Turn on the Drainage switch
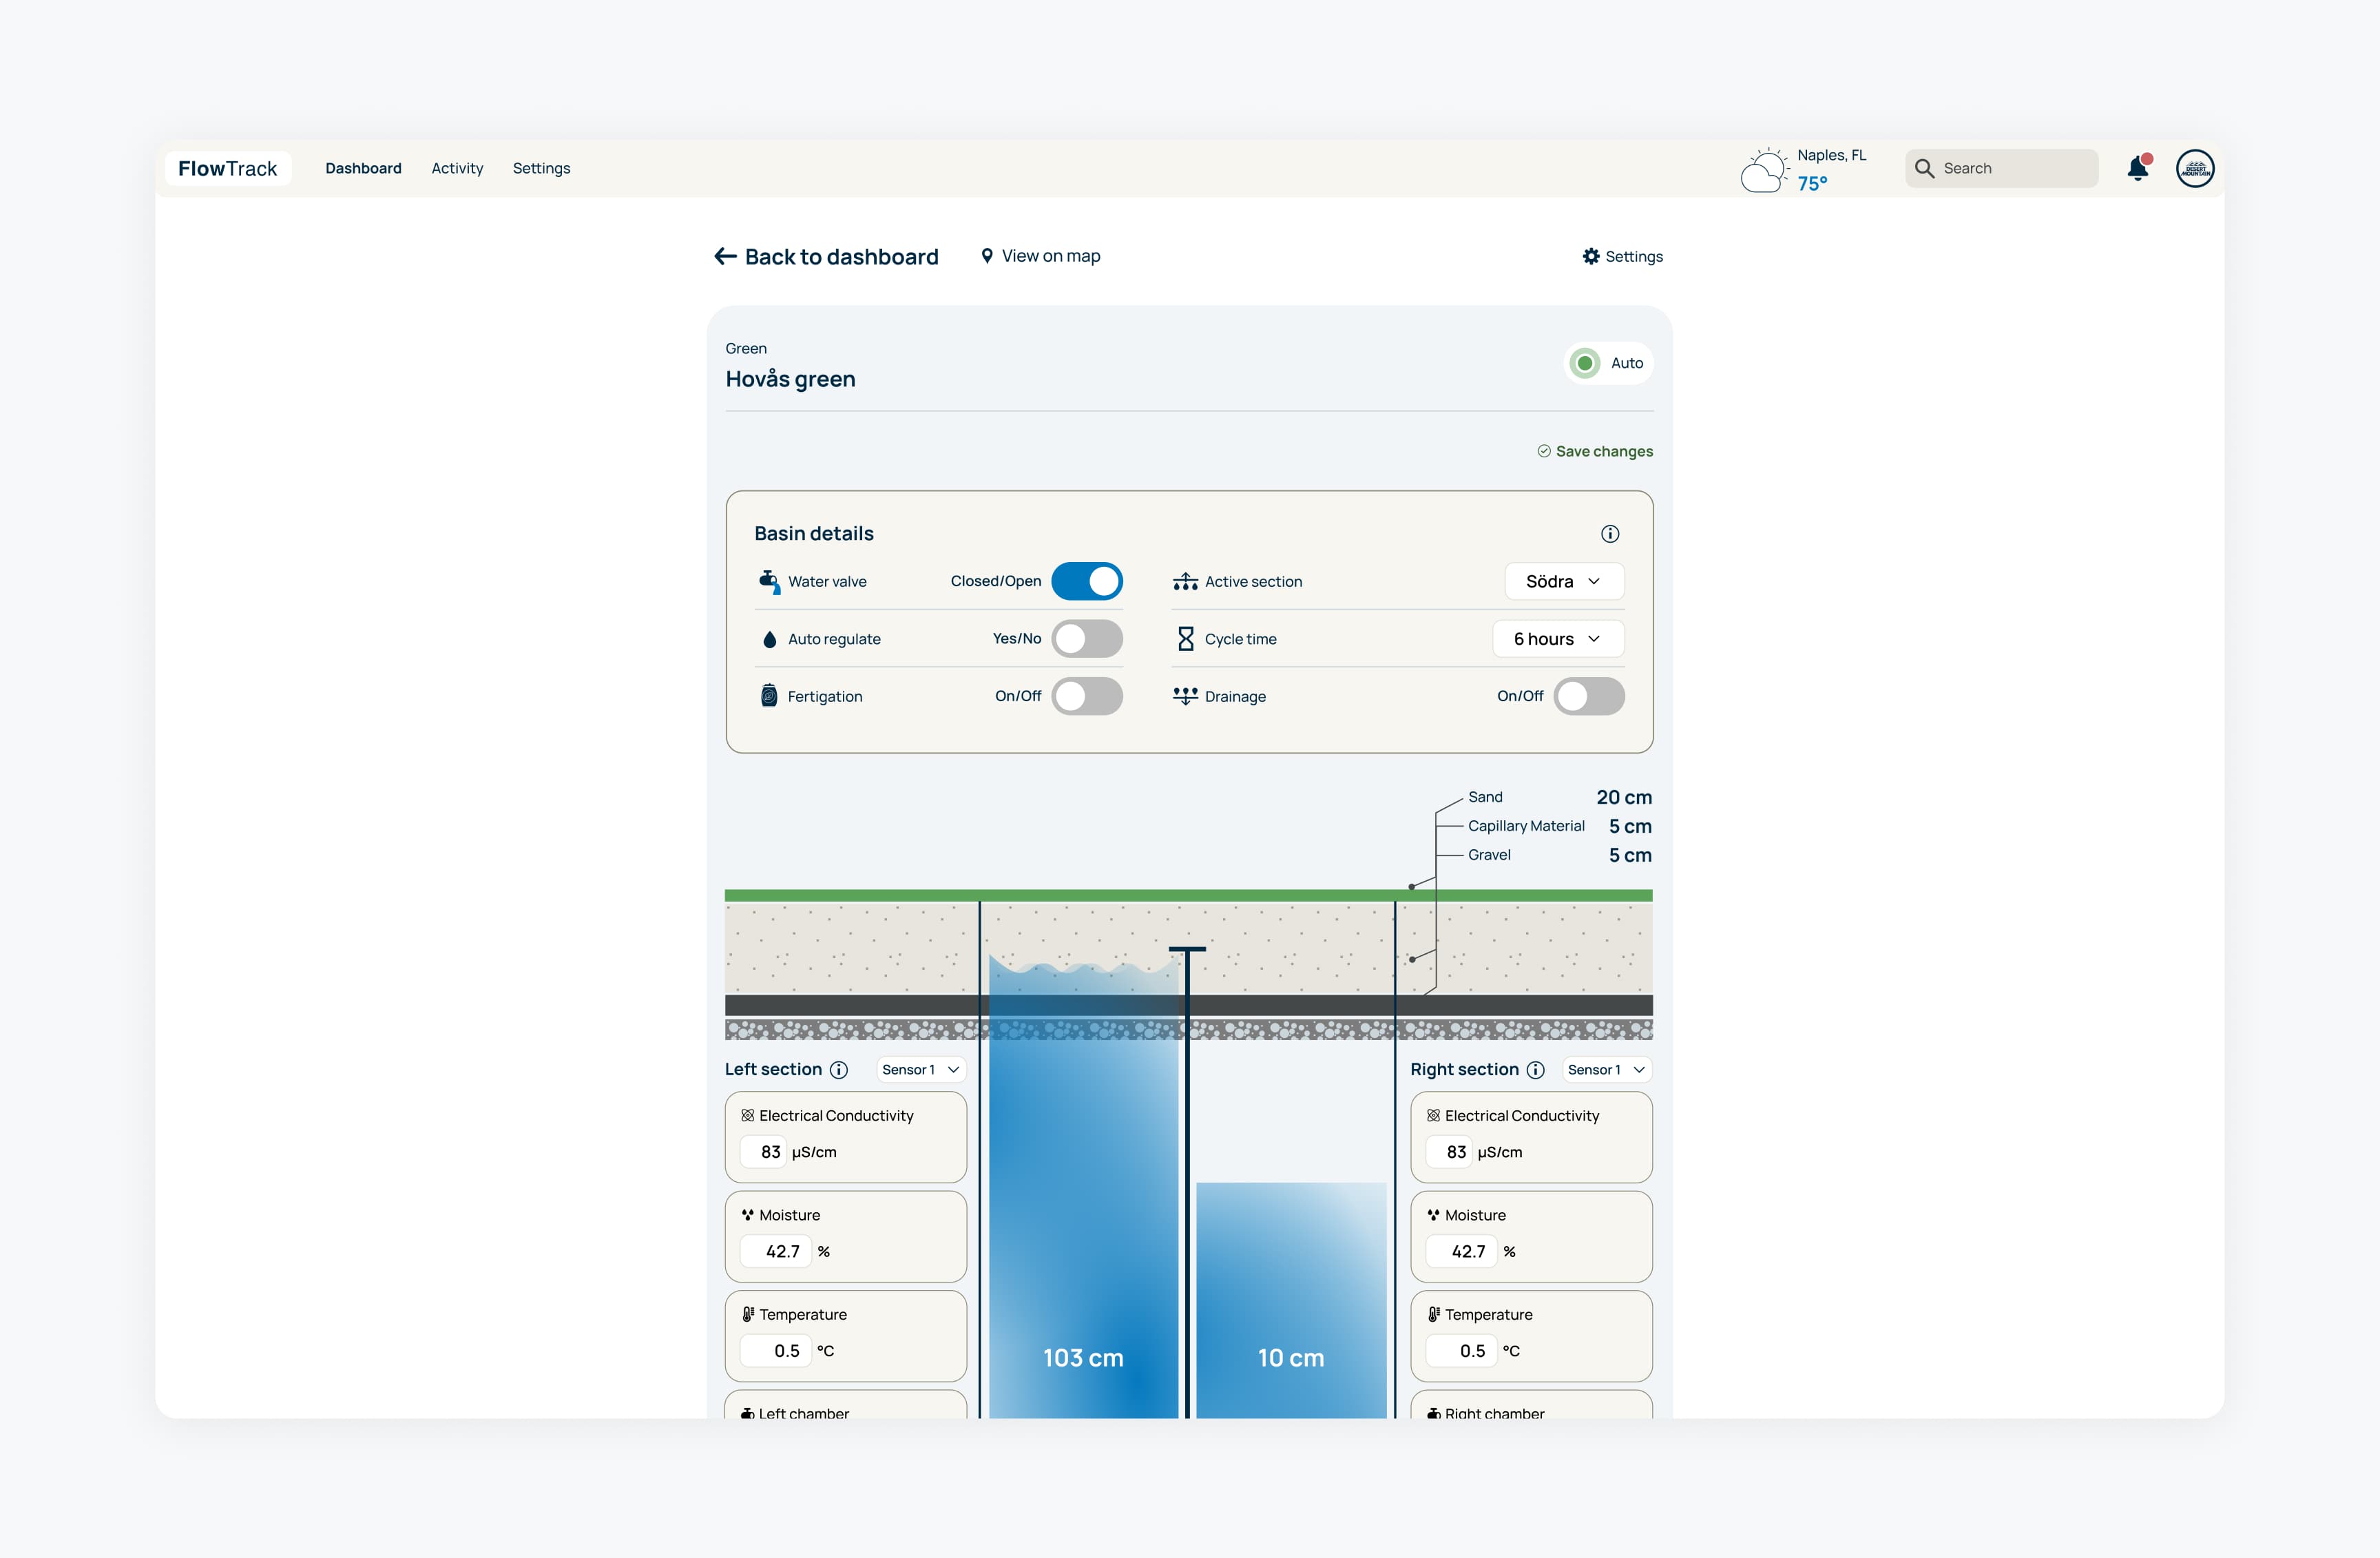The width and height of the screenshot is (2380, 1558). [x=1588, y=696]
